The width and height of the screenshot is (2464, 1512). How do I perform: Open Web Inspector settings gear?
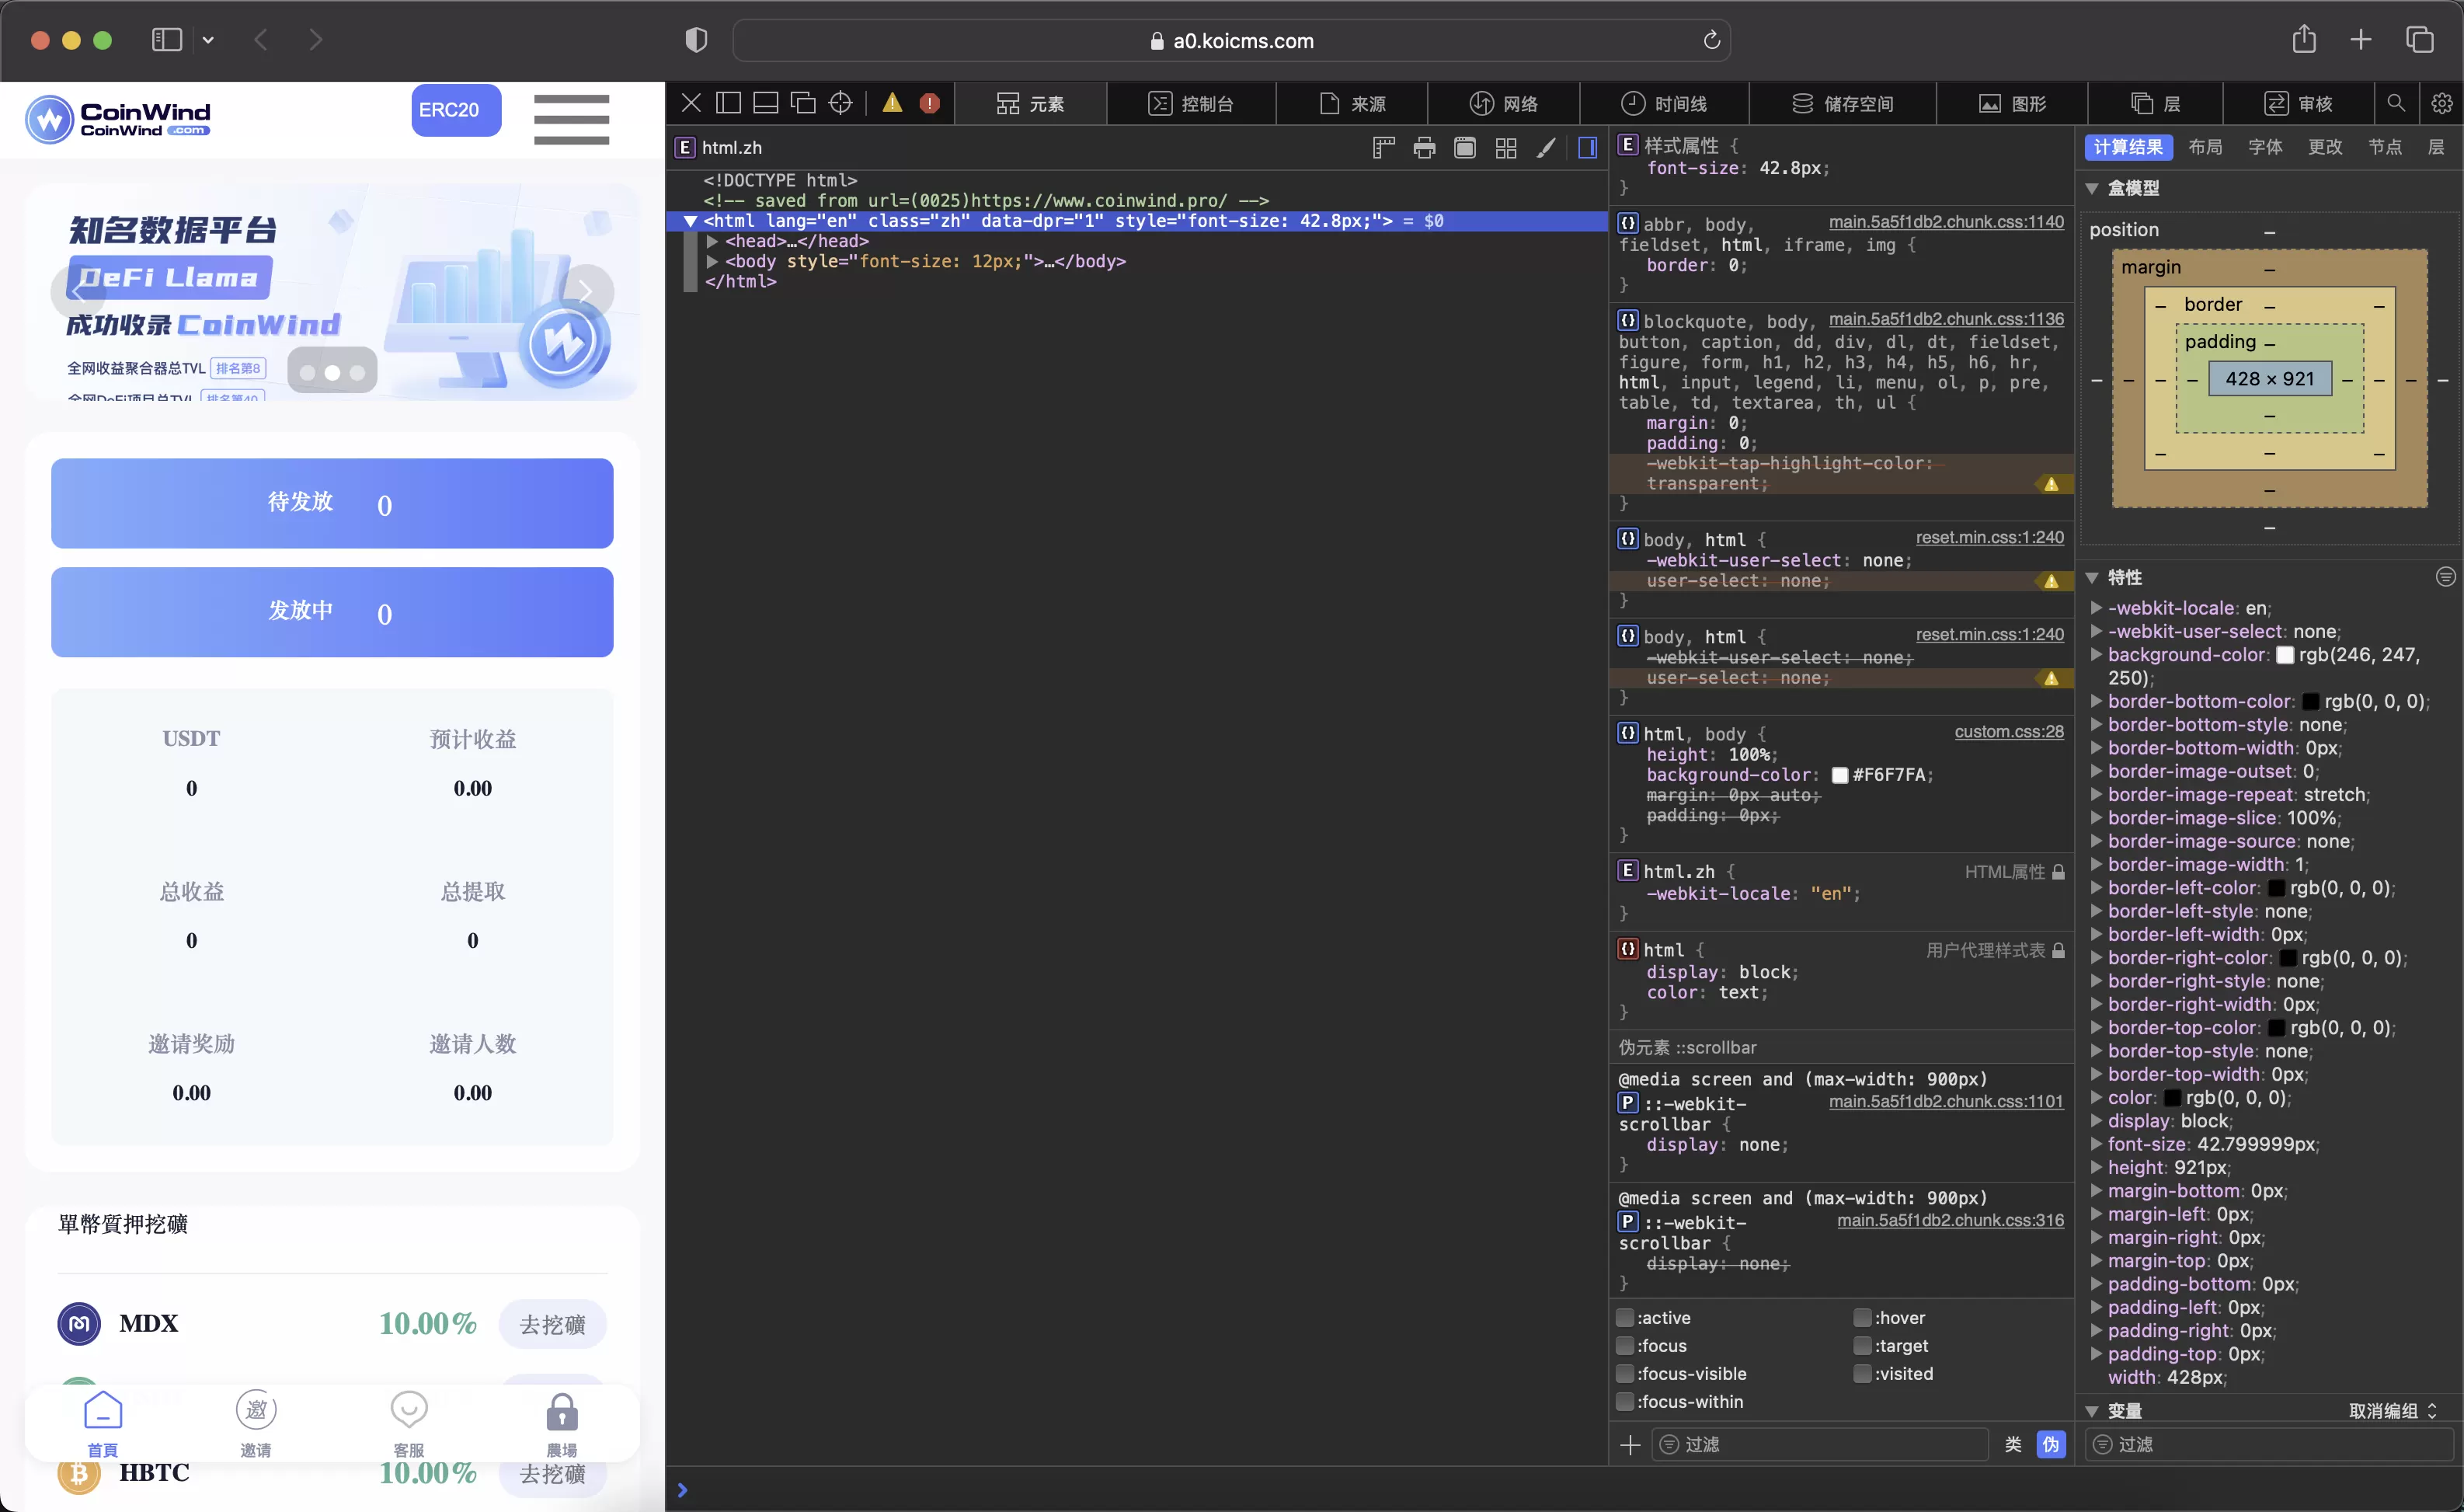point(2441,103)
